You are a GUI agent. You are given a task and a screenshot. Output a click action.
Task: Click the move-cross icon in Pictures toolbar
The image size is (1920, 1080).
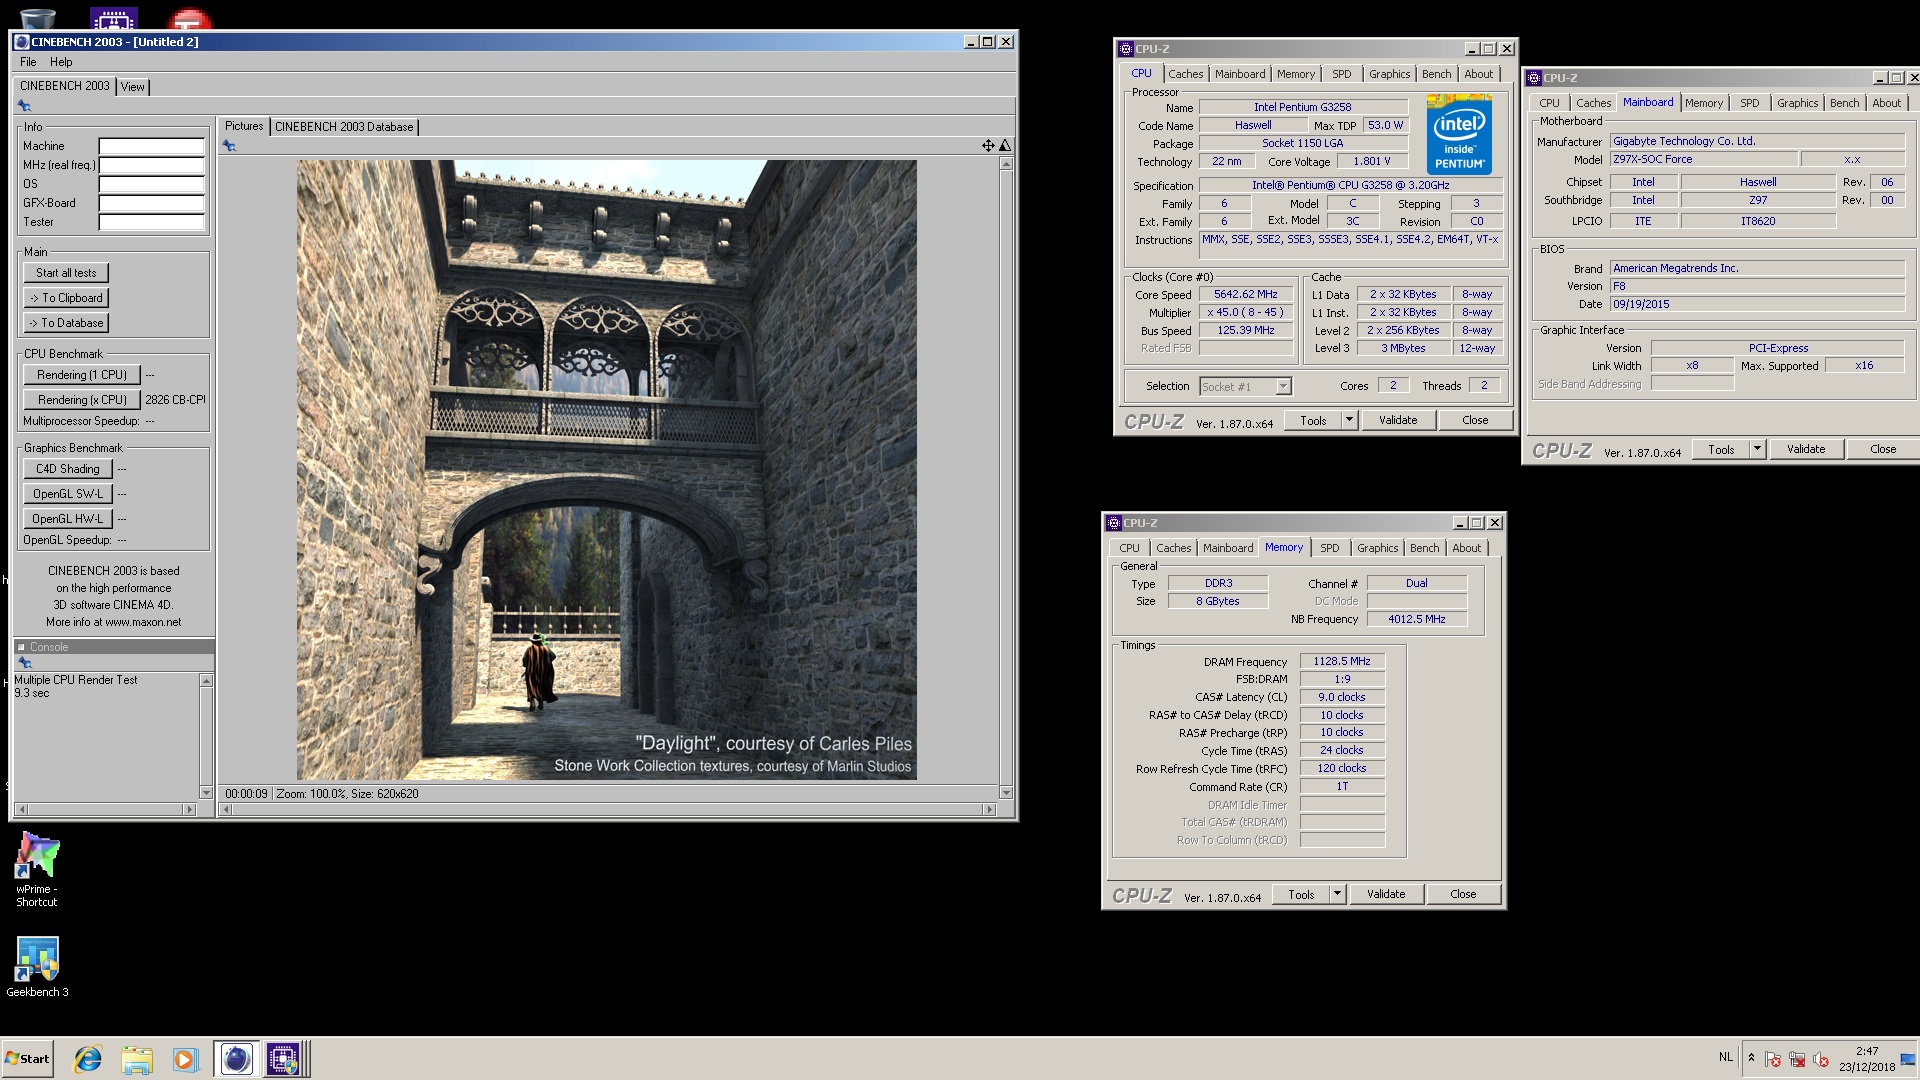(x=988, y=146)
